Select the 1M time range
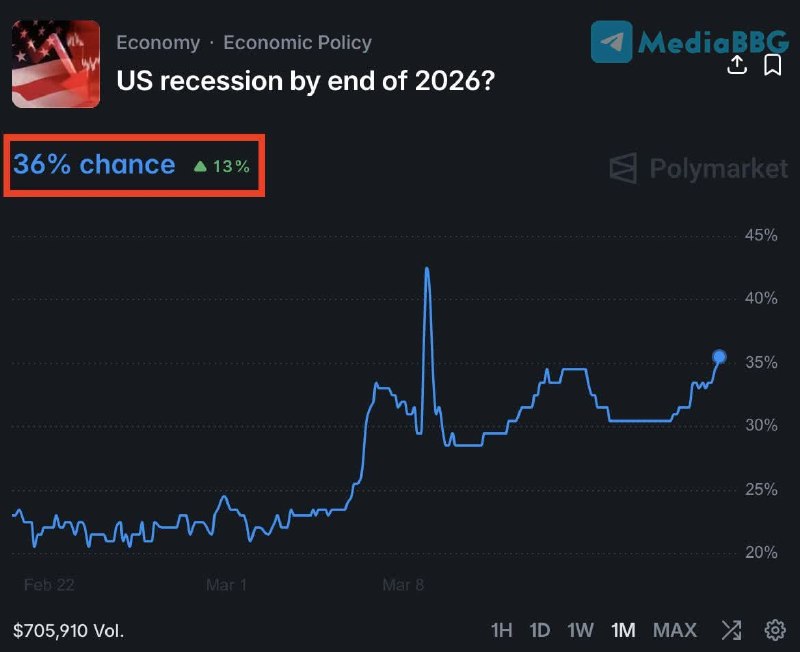The height and width of the screenshot is (652, 800). coord(623,630)
